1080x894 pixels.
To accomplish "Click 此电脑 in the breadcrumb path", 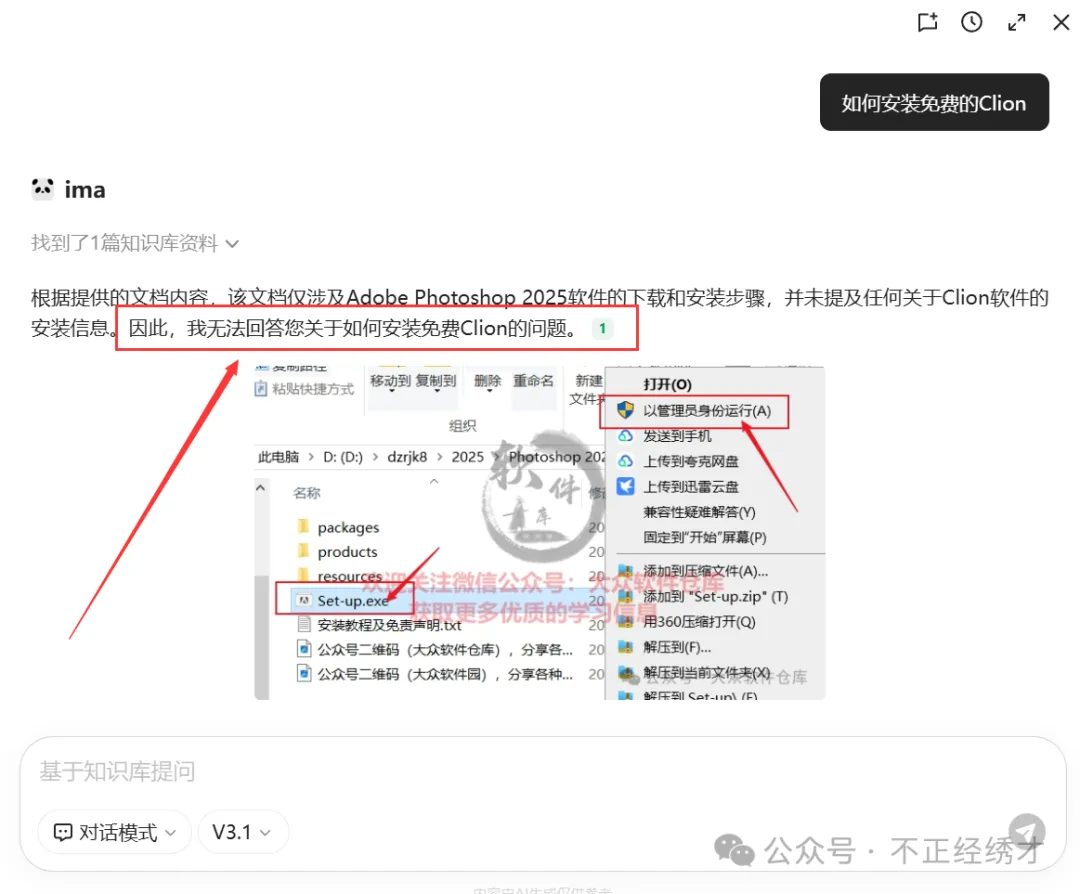I will click(x=278, y=457).
